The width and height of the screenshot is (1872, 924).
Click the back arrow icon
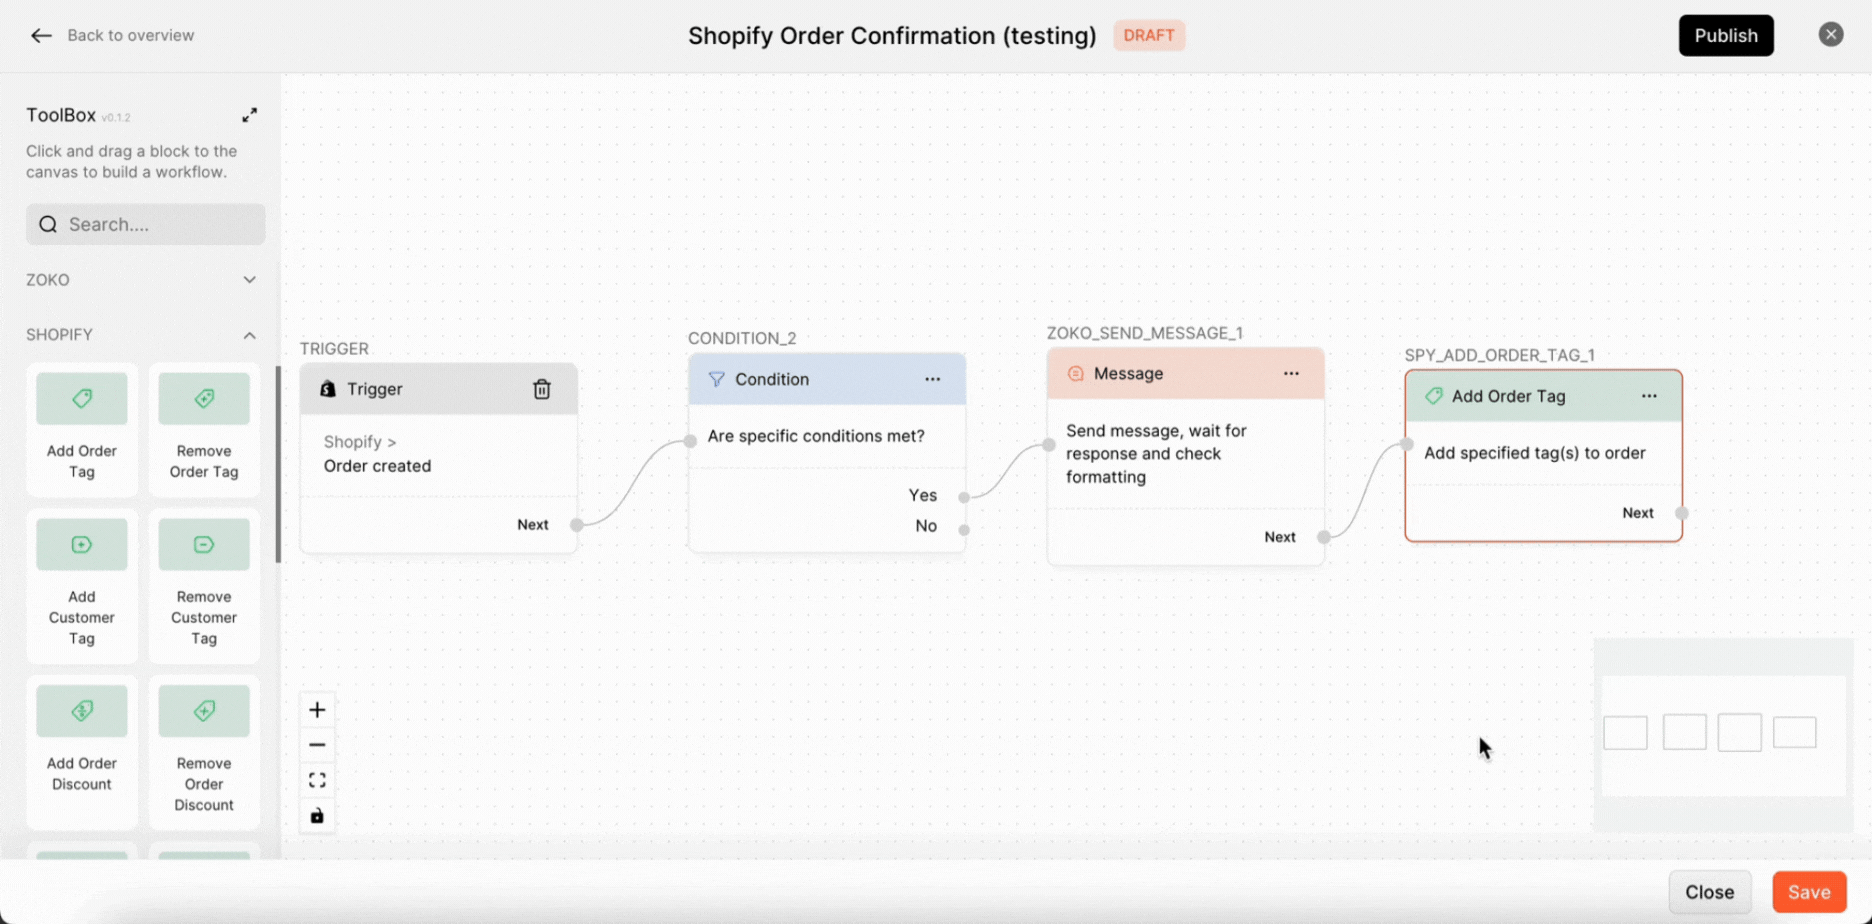click(40, 35)
